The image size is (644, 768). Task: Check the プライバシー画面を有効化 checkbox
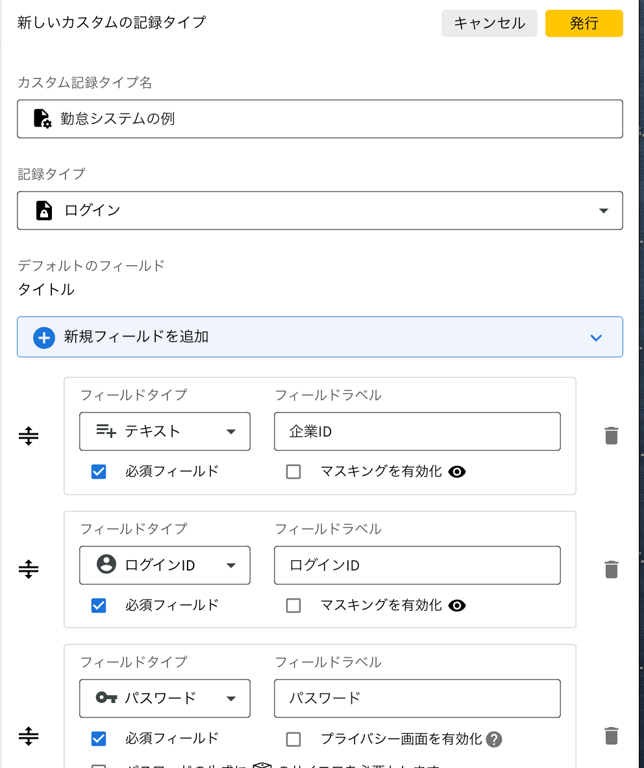[293, 739]
